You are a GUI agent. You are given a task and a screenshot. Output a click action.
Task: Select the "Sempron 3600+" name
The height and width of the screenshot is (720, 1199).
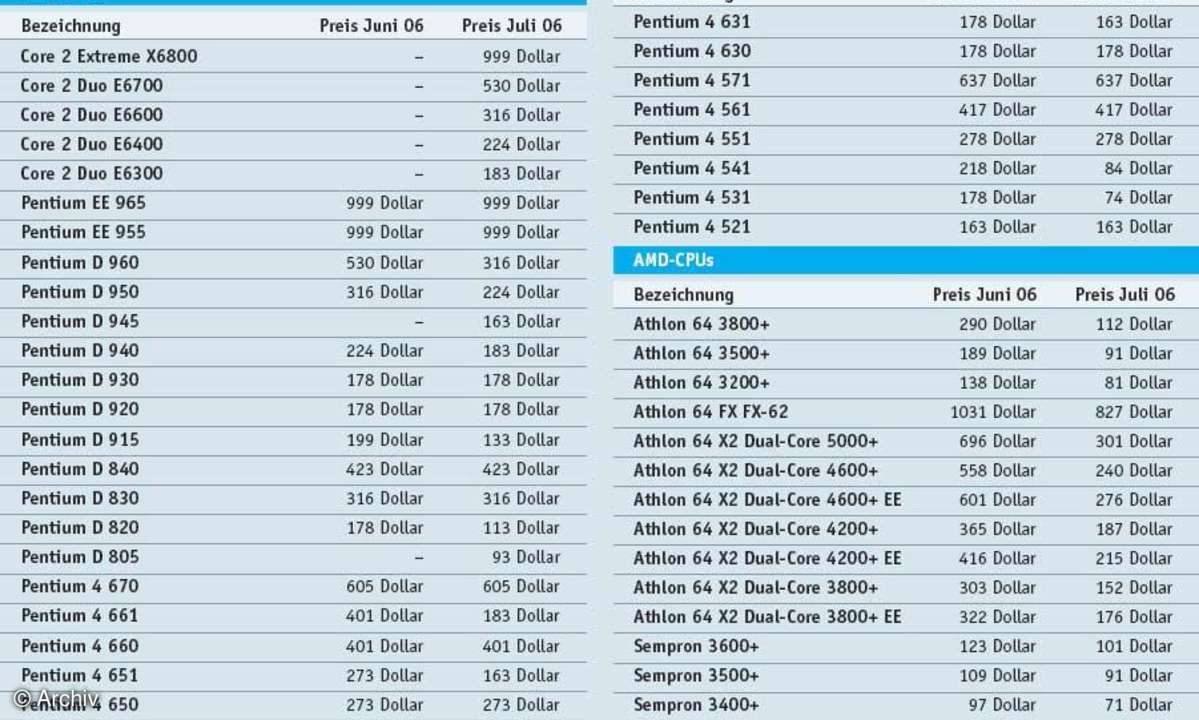(696, 647)
